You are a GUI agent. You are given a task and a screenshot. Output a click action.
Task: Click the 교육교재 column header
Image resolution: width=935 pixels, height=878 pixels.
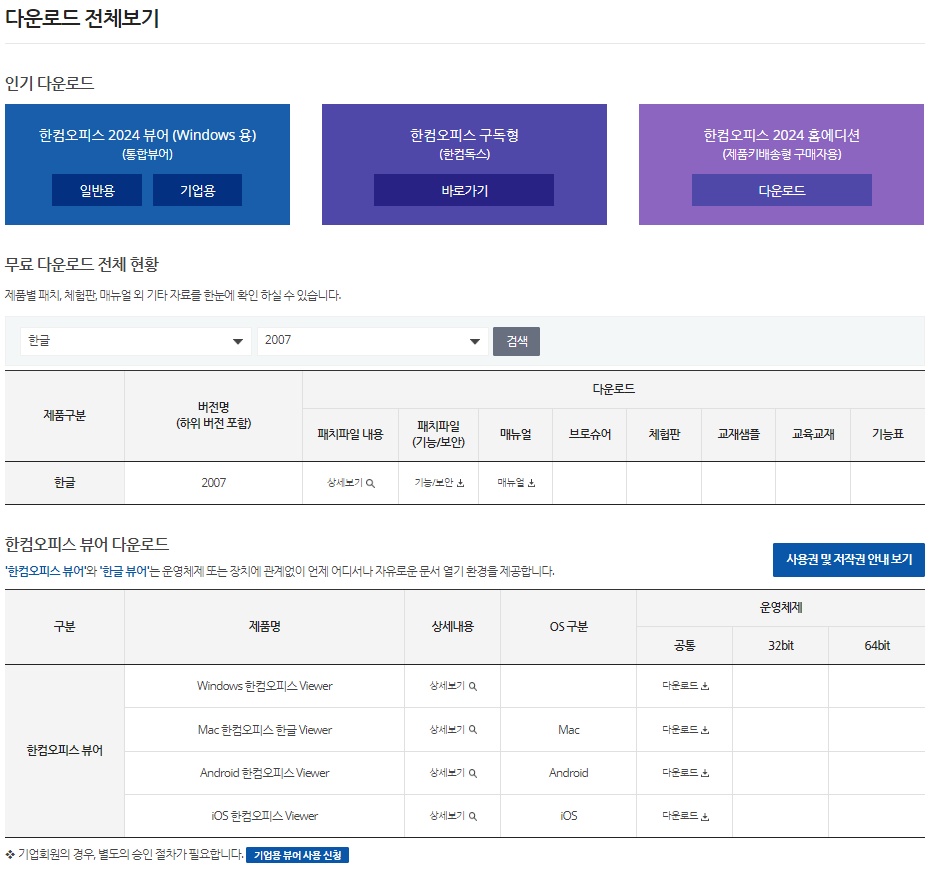point(813,435)
